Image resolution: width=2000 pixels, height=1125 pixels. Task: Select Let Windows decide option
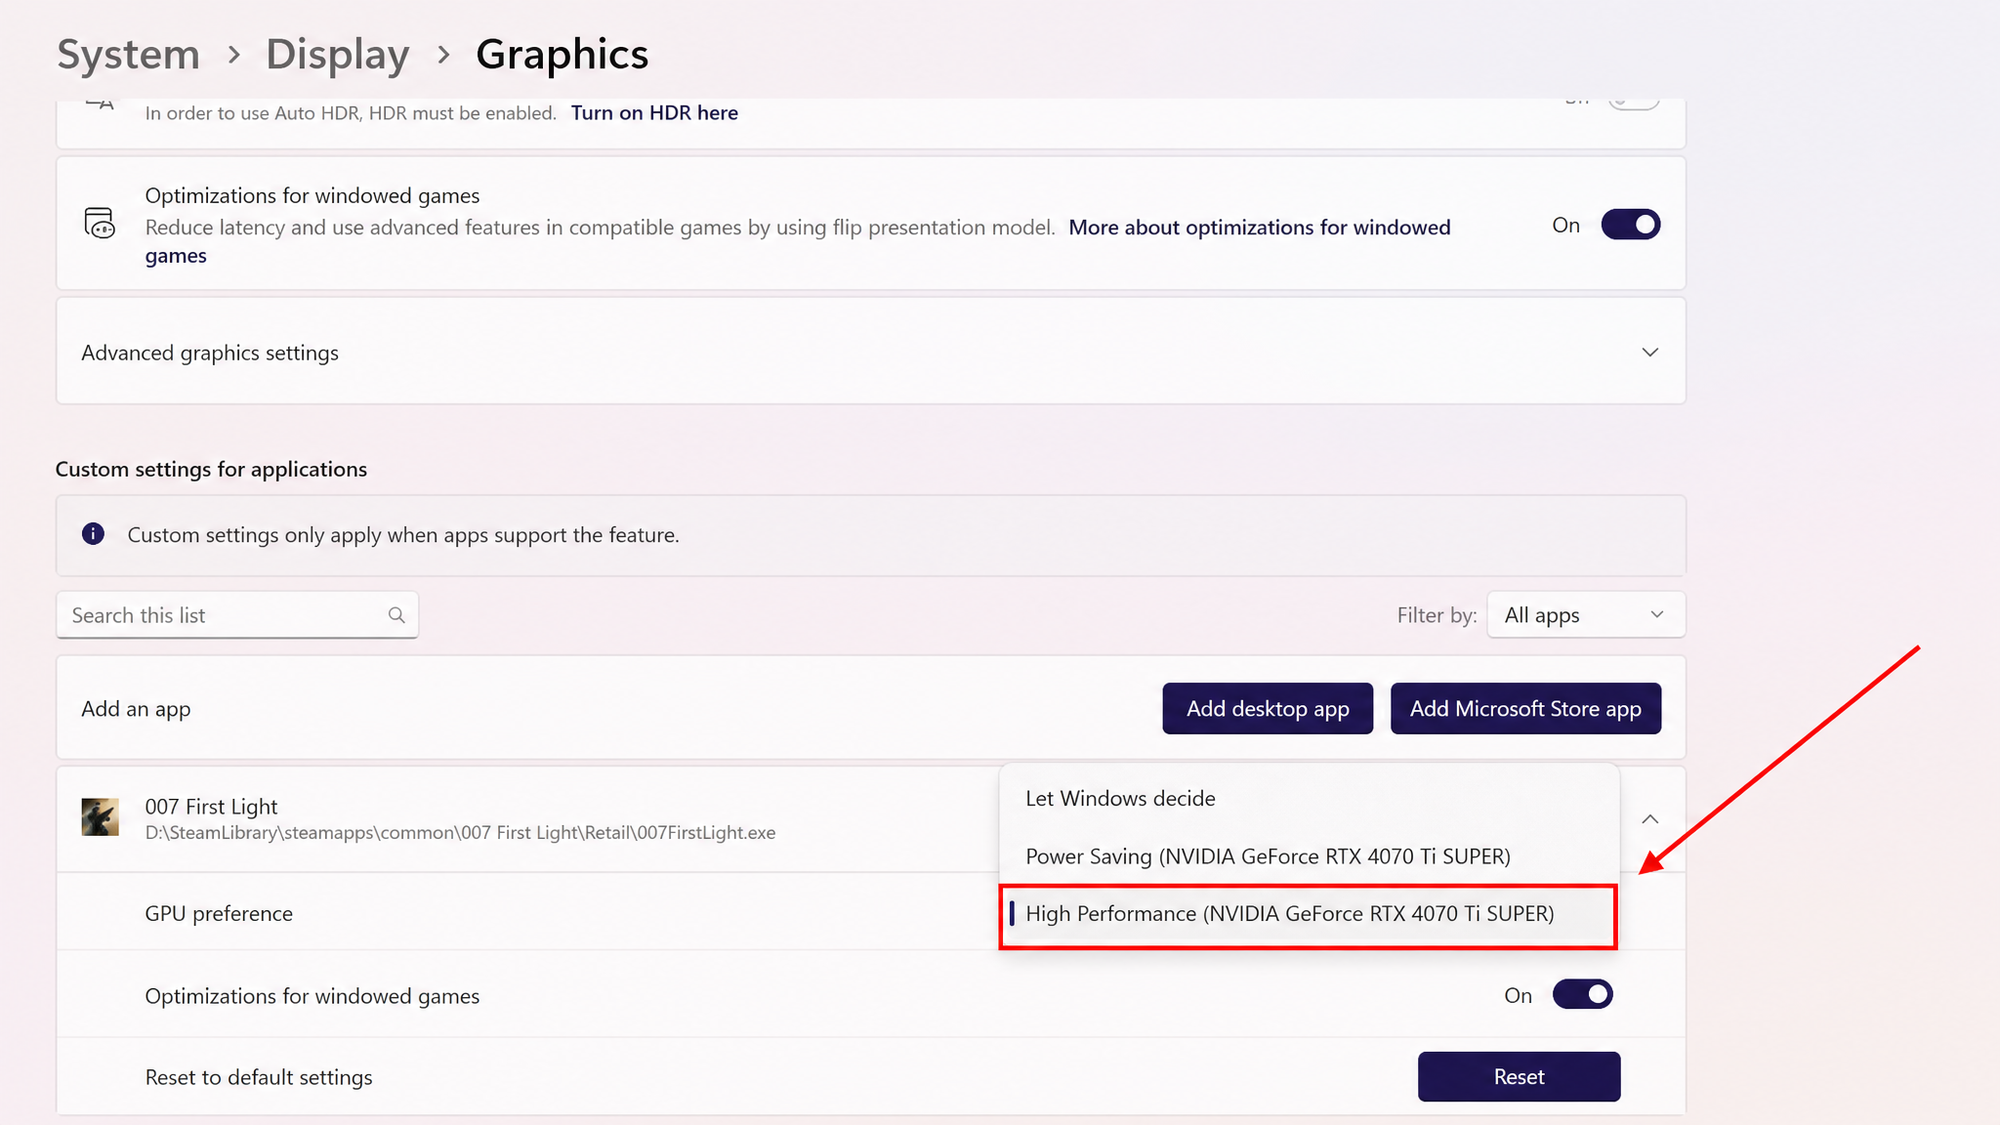1309,798
